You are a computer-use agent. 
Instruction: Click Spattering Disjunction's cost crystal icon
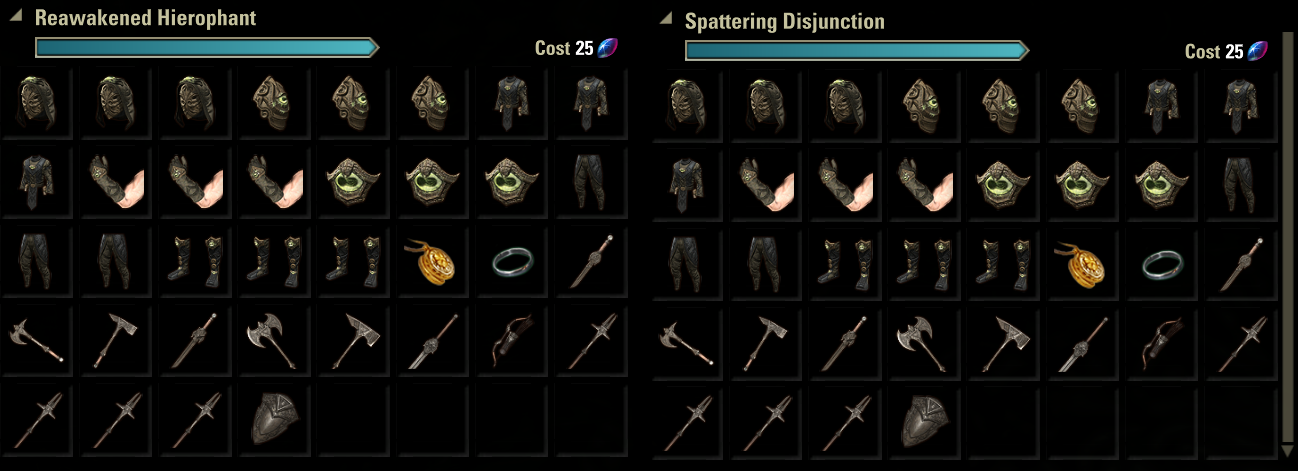[x=1258, y=51]
